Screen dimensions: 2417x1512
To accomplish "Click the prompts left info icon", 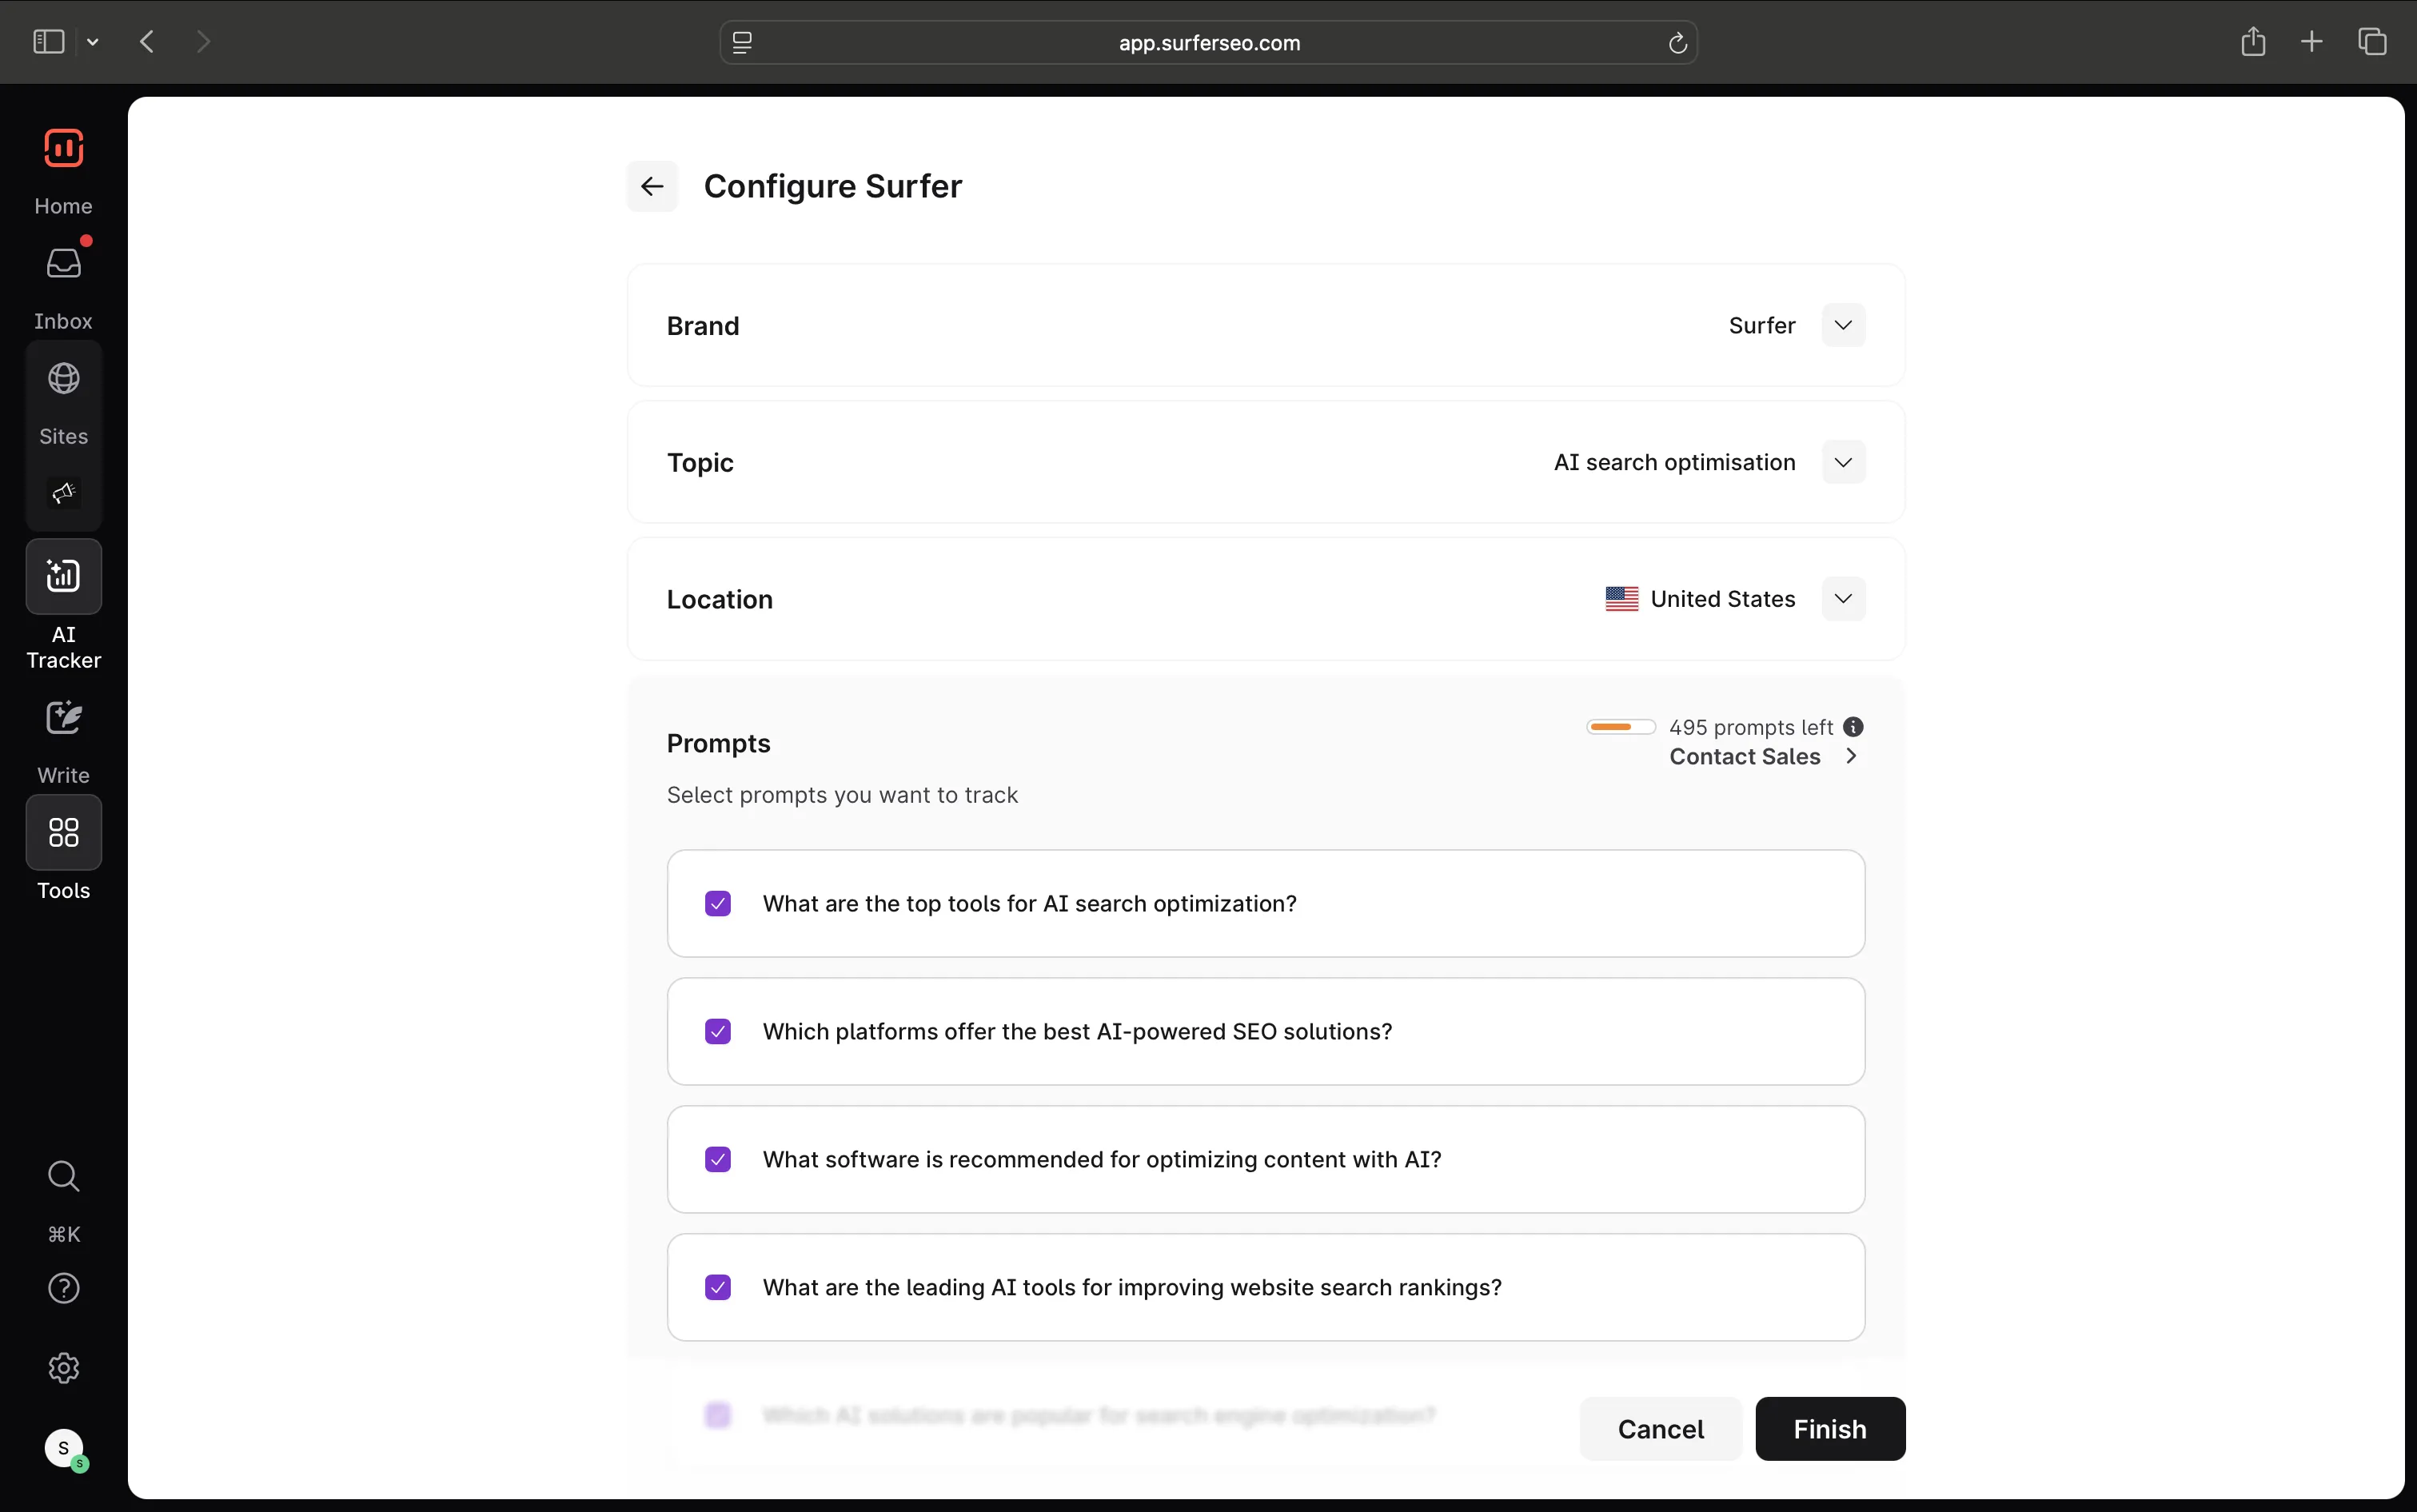I will [1853, 727].
